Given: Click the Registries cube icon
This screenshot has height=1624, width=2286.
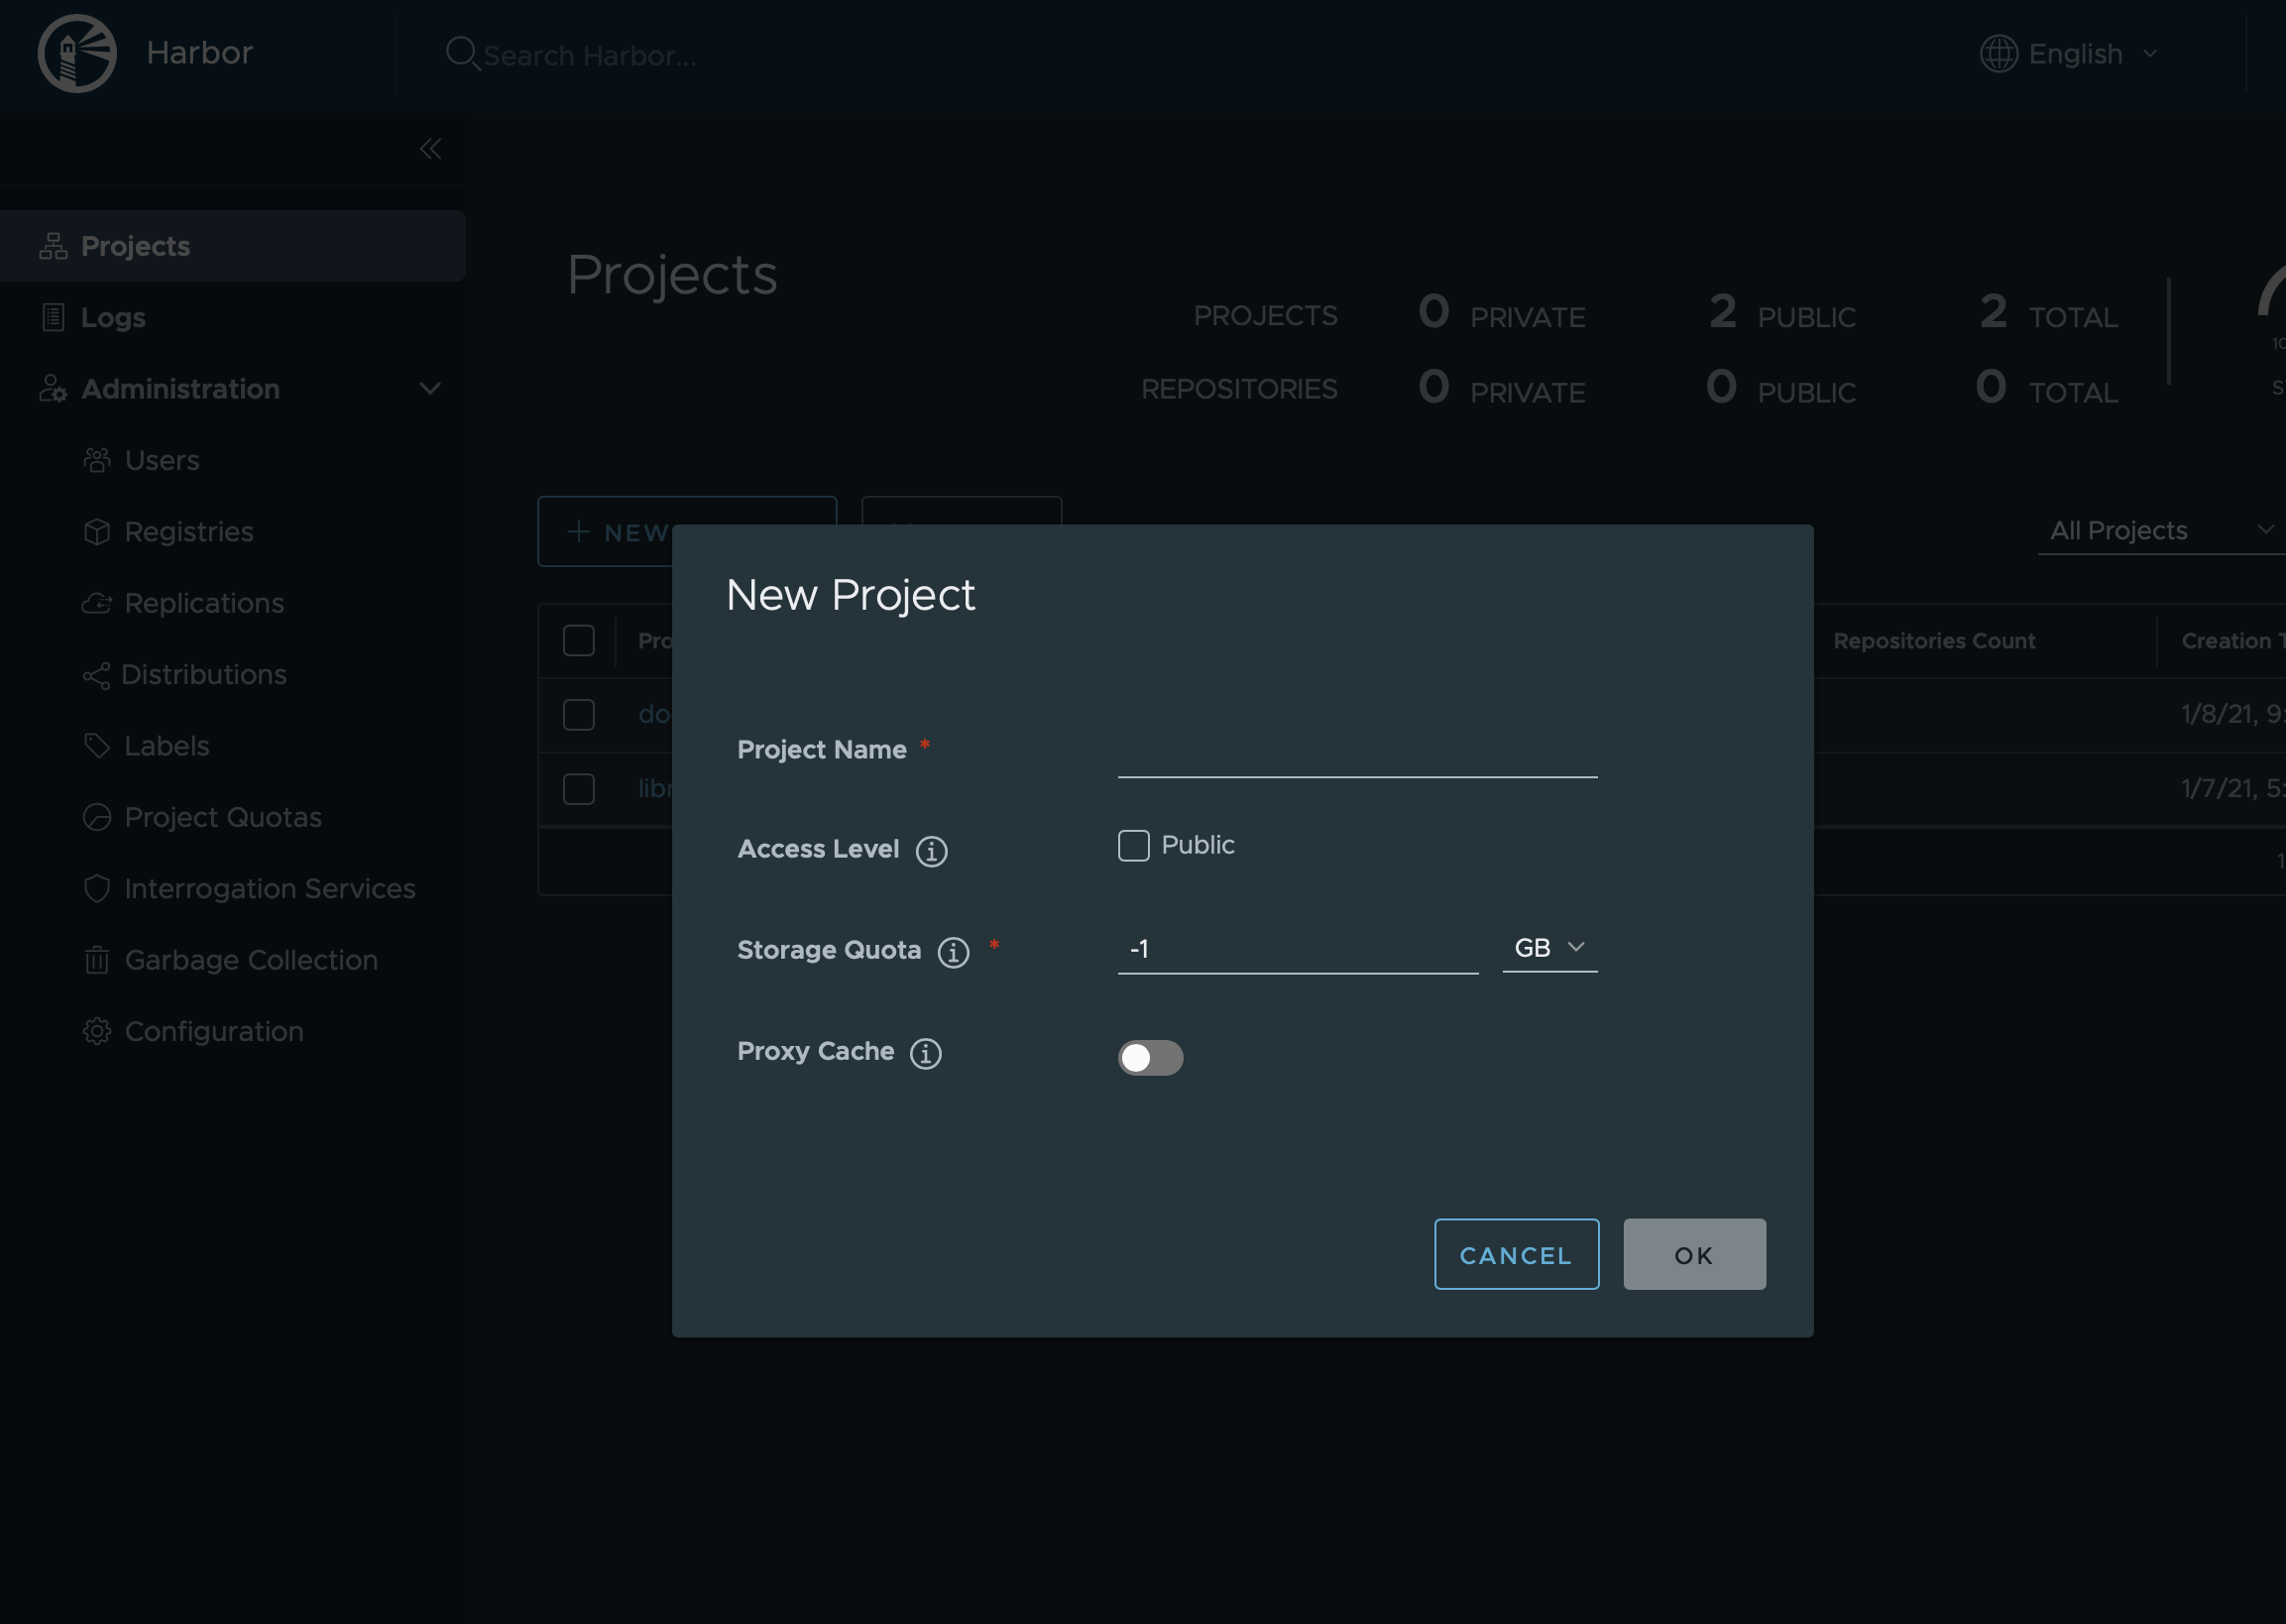Looking at the screenshot, I should (x=97, y=532).
